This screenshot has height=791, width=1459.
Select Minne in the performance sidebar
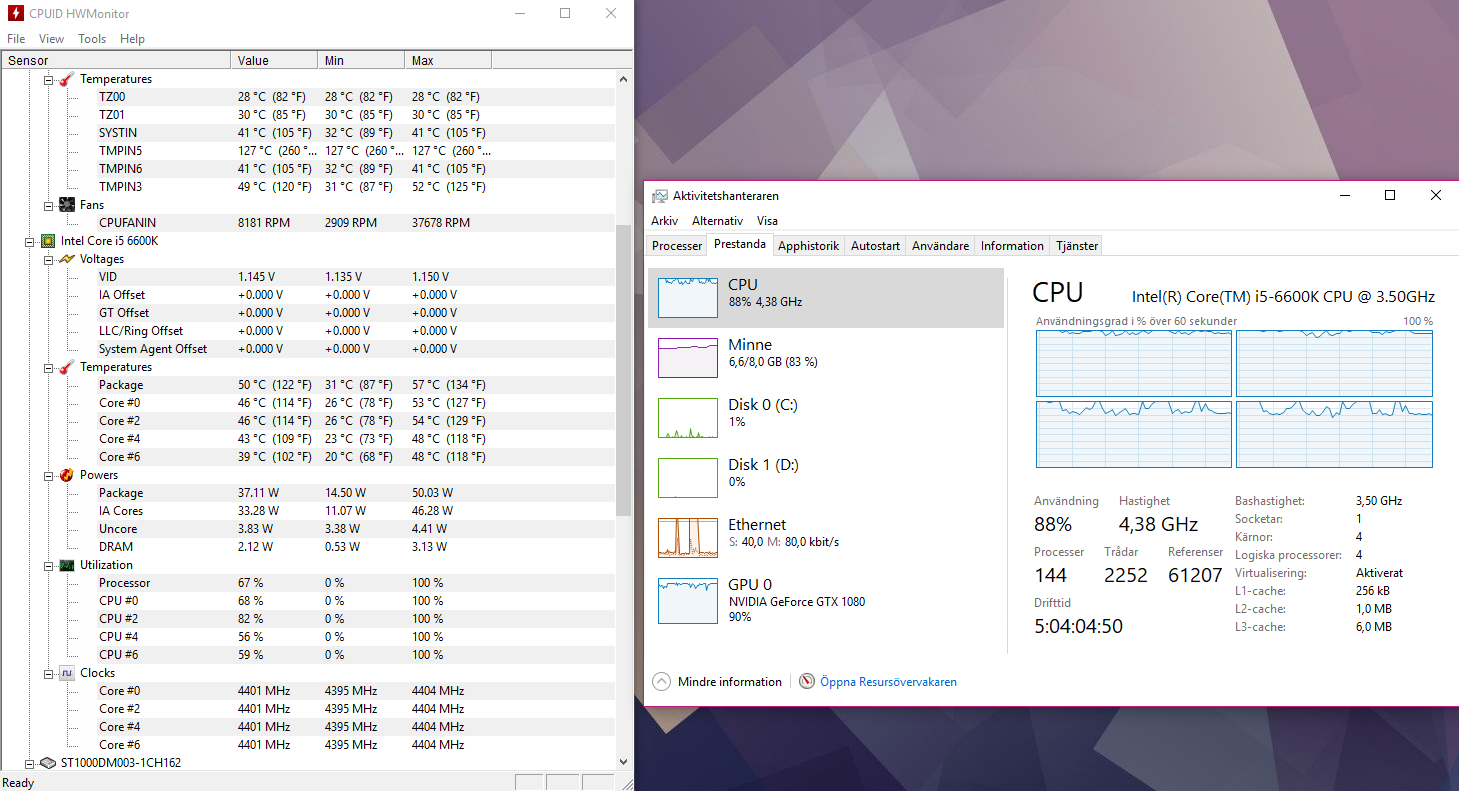coord(826,358)
